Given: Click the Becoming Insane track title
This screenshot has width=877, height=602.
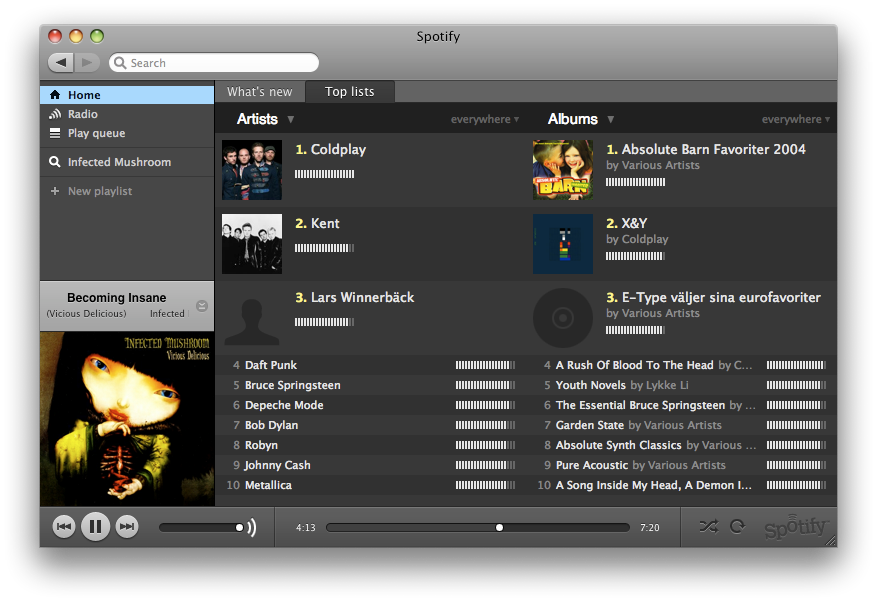Looking at the screenshot, I should pos(116,298).
